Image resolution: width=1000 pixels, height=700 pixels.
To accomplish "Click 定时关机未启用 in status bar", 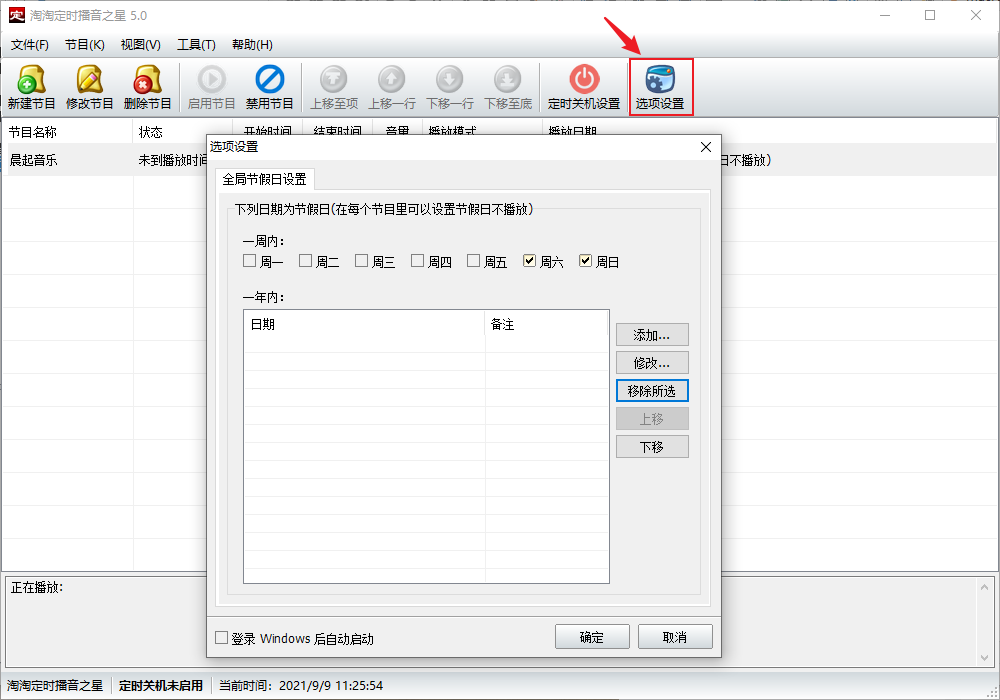I will click(x=161, y=685).
